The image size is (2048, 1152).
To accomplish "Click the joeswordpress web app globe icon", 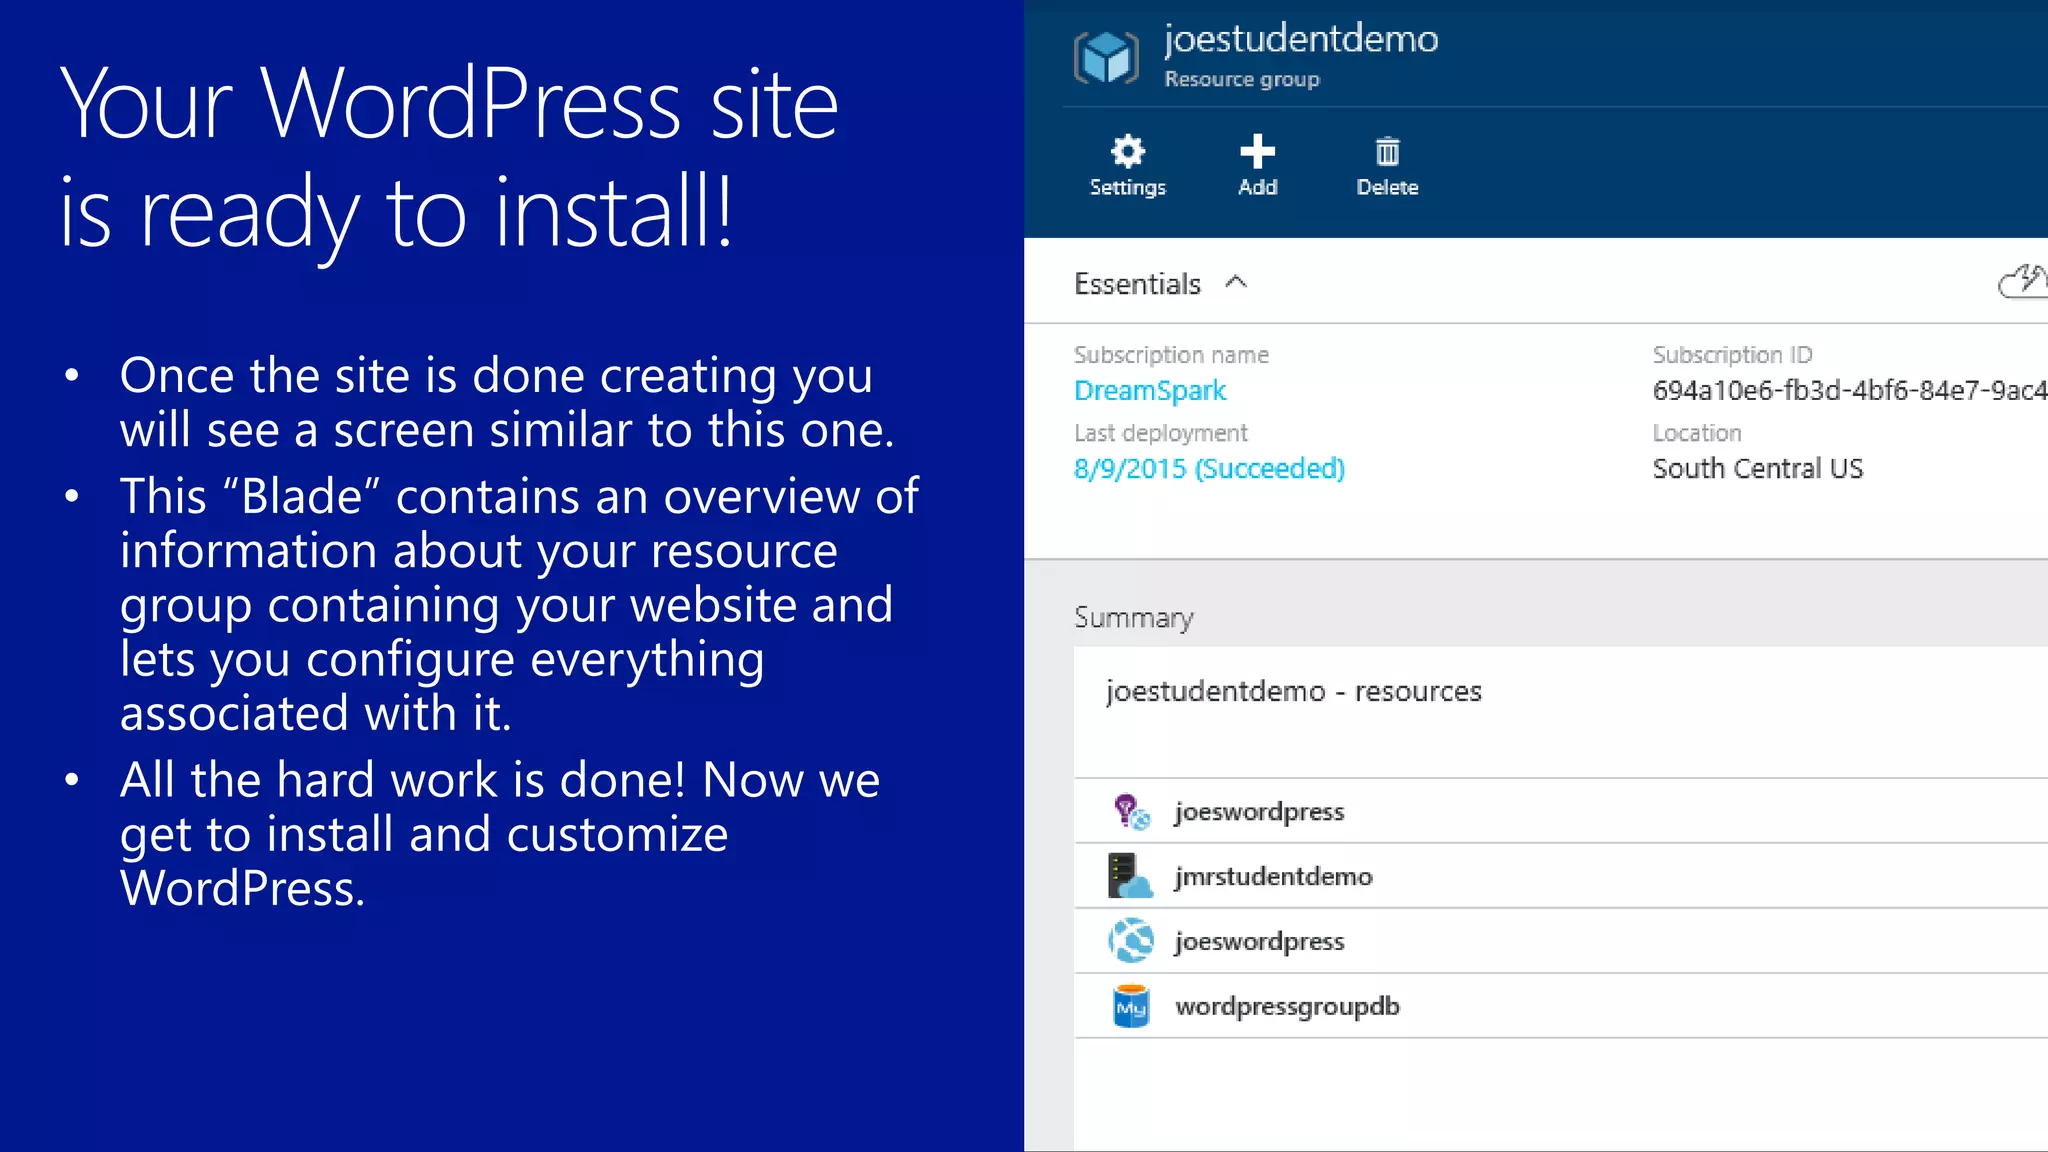I will click(1131, 941).
